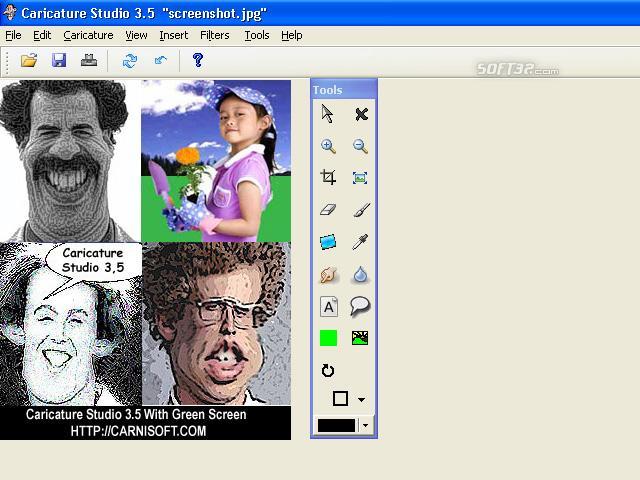Click the girl with flower photo
This screenshot has width=640, height=480.
coord(216,161)
